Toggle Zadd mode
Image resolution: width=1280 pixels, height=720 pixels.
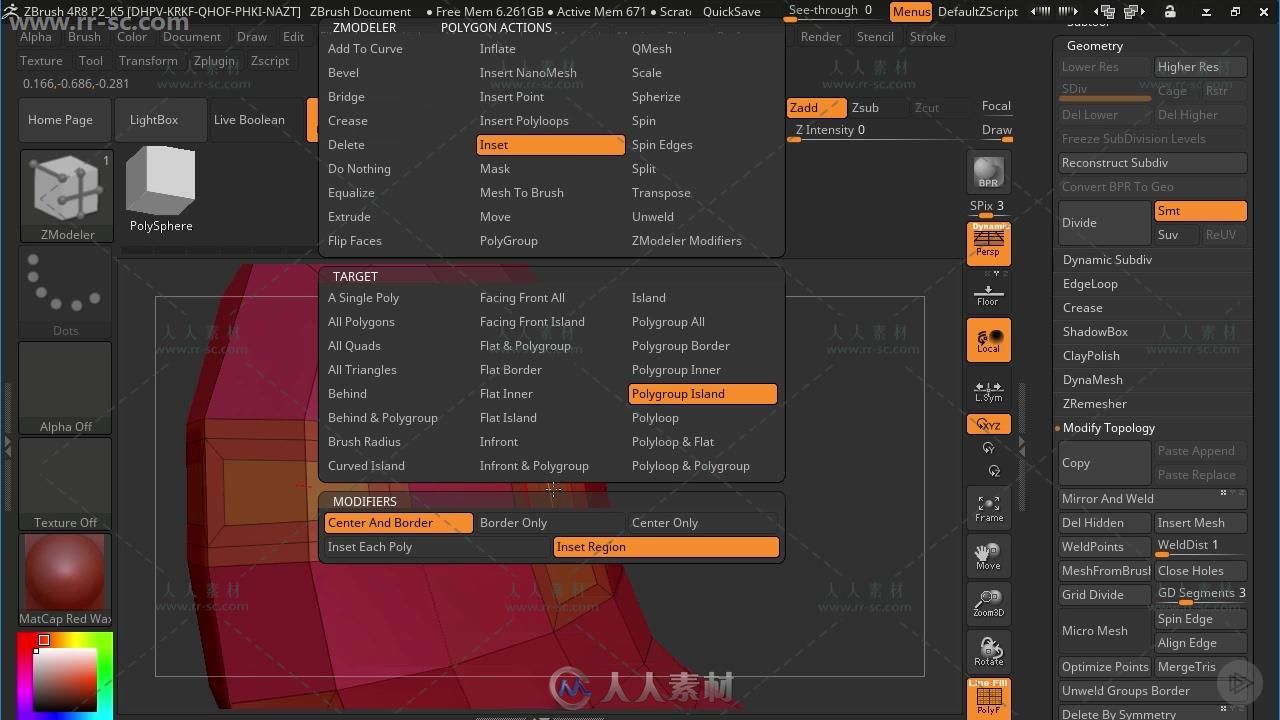pos(816,108)
